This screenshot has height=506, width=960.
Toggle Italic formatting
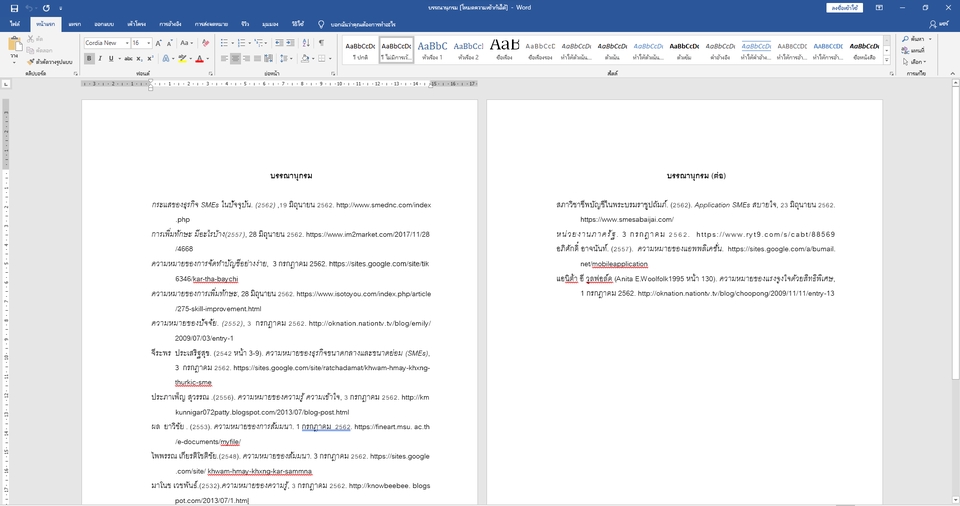(x=100, y=59)
